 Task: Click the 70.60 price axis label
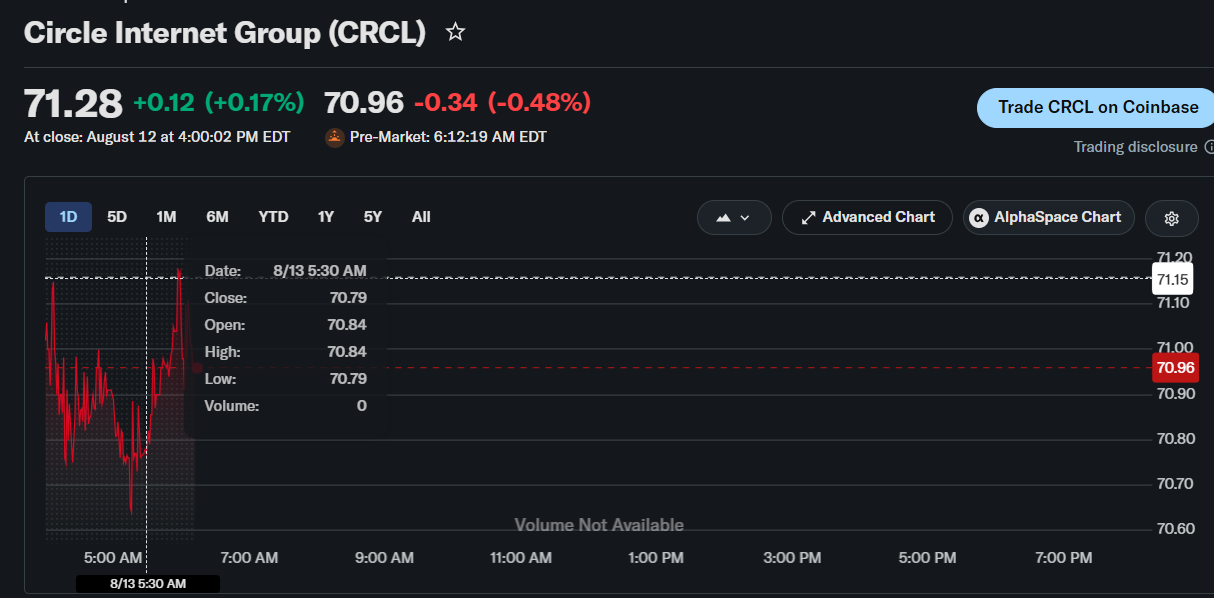[x=1175, y=529]
